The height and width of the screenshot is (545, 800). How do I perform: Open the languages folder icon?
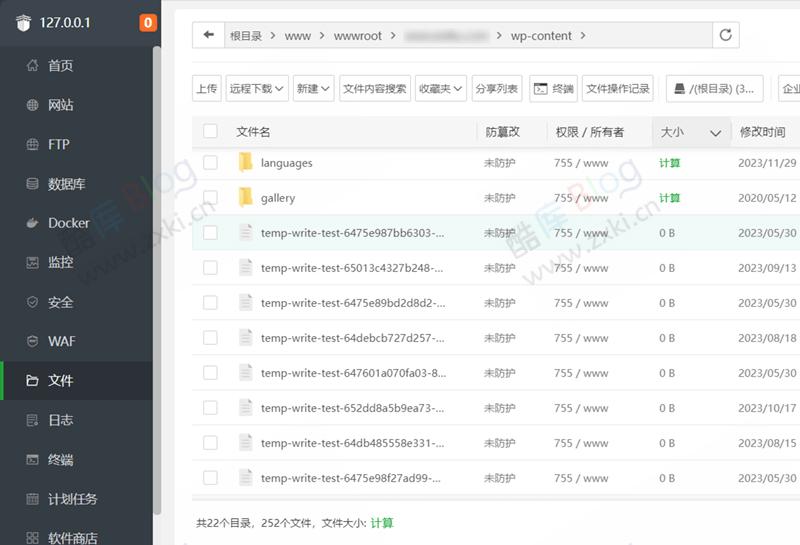tap(245, 162)
